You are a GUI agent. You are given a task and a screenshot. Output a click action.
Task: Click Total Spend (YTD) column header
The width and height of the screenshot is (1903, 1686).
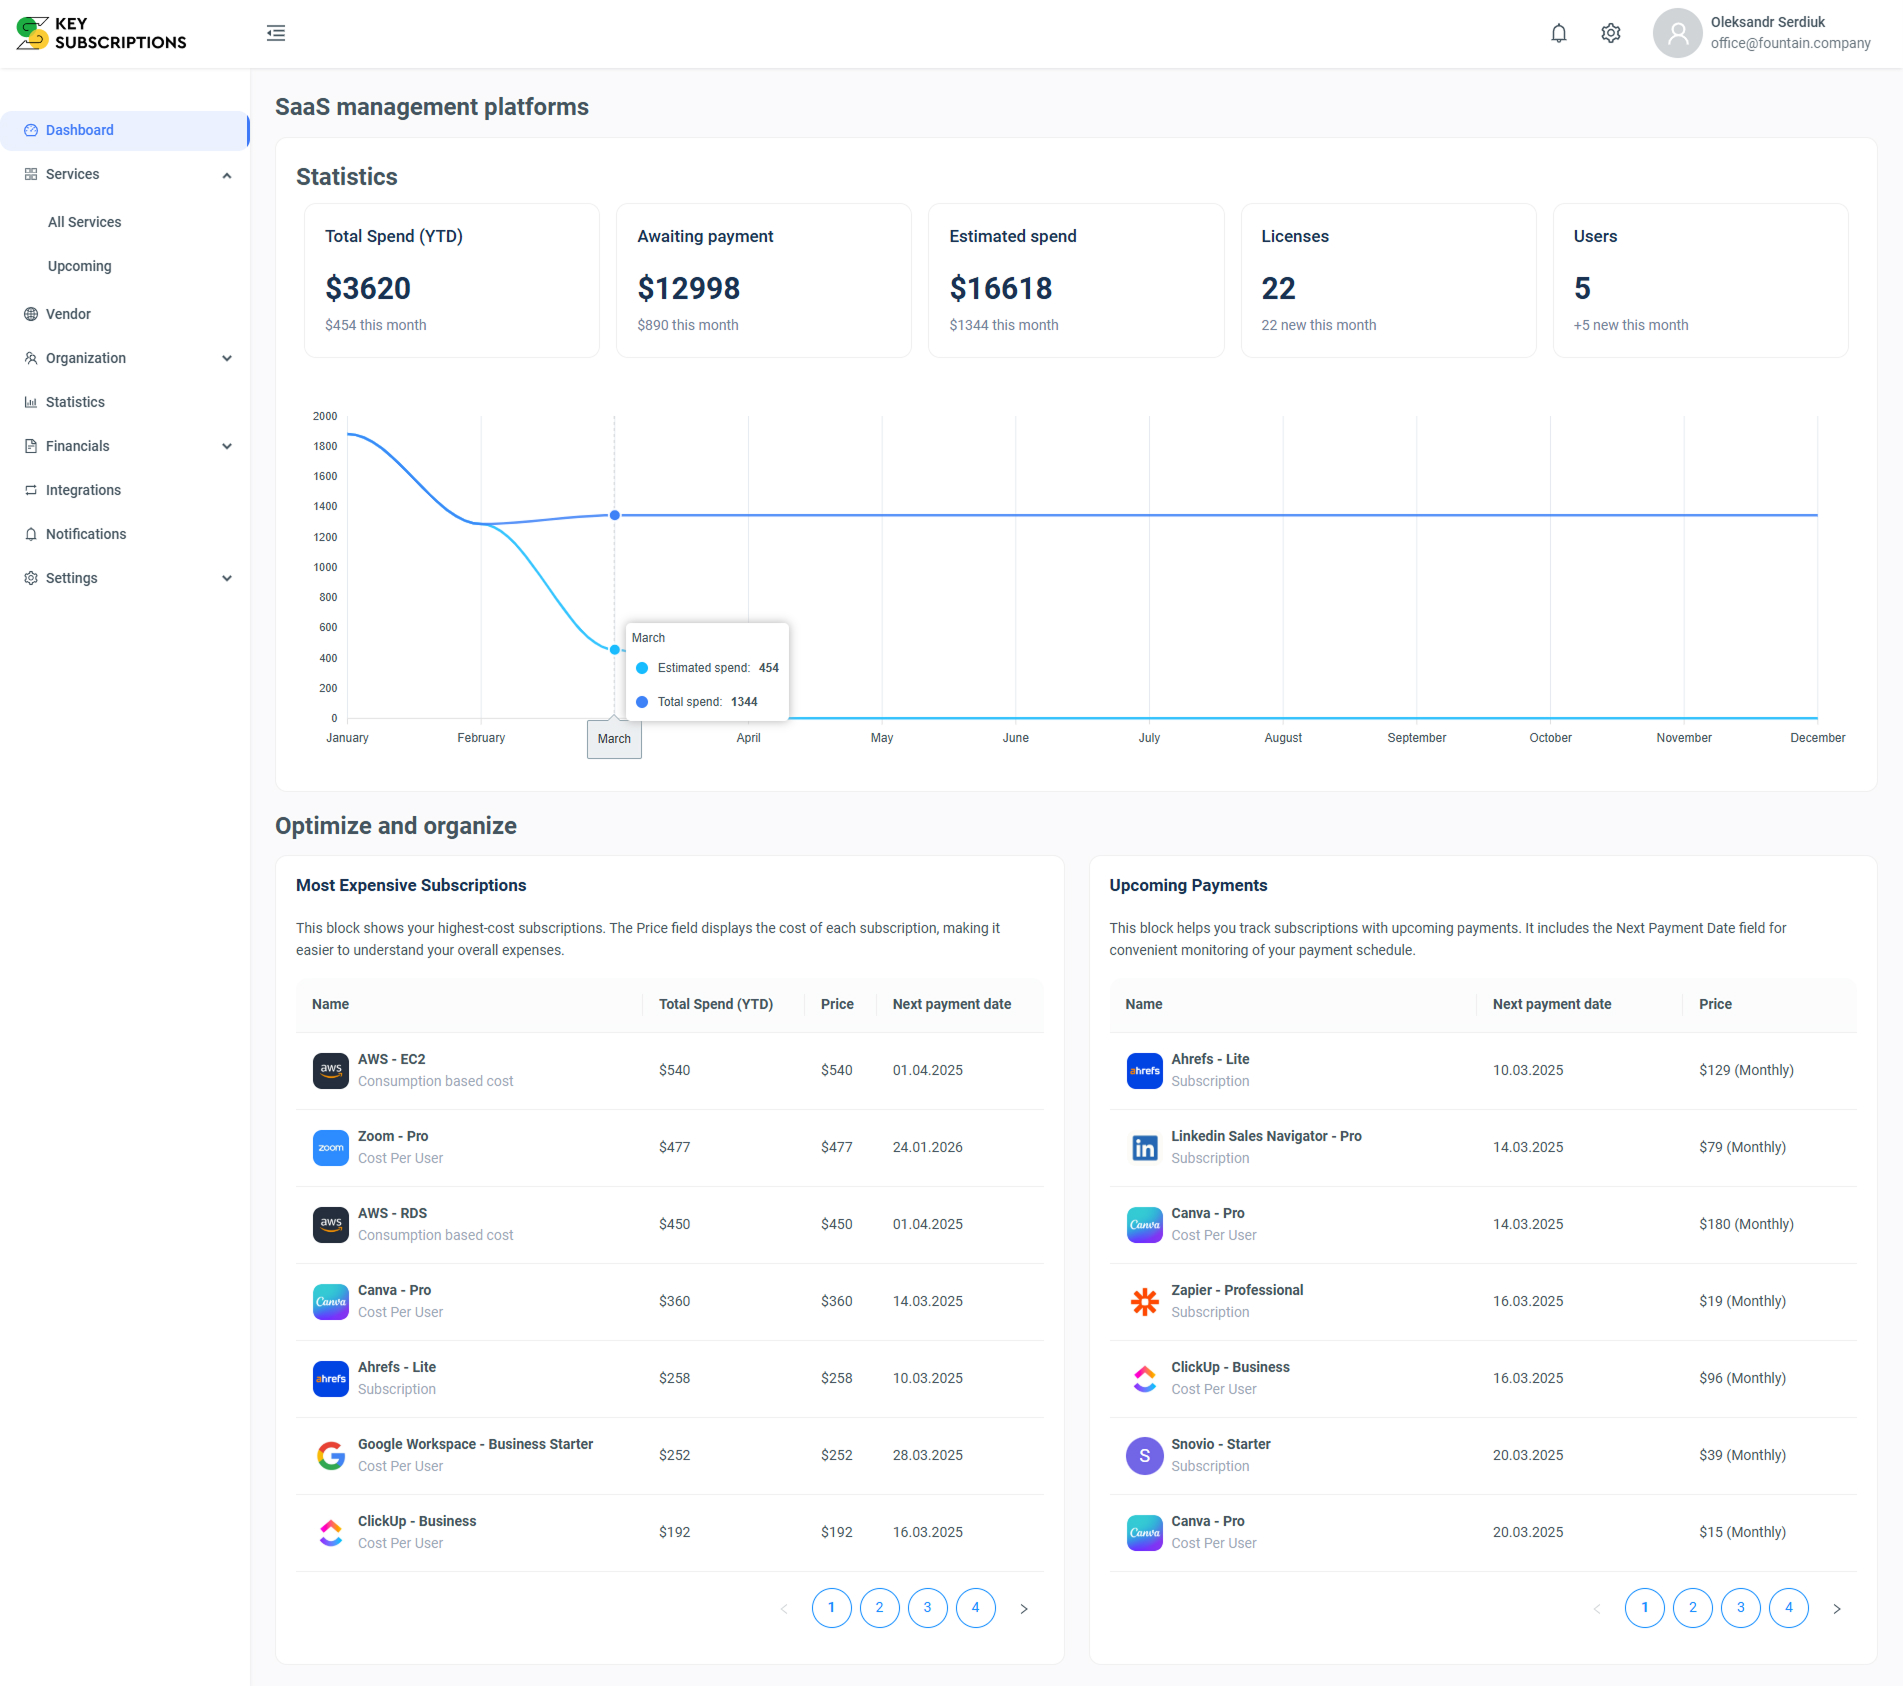tap(716, 1004)
